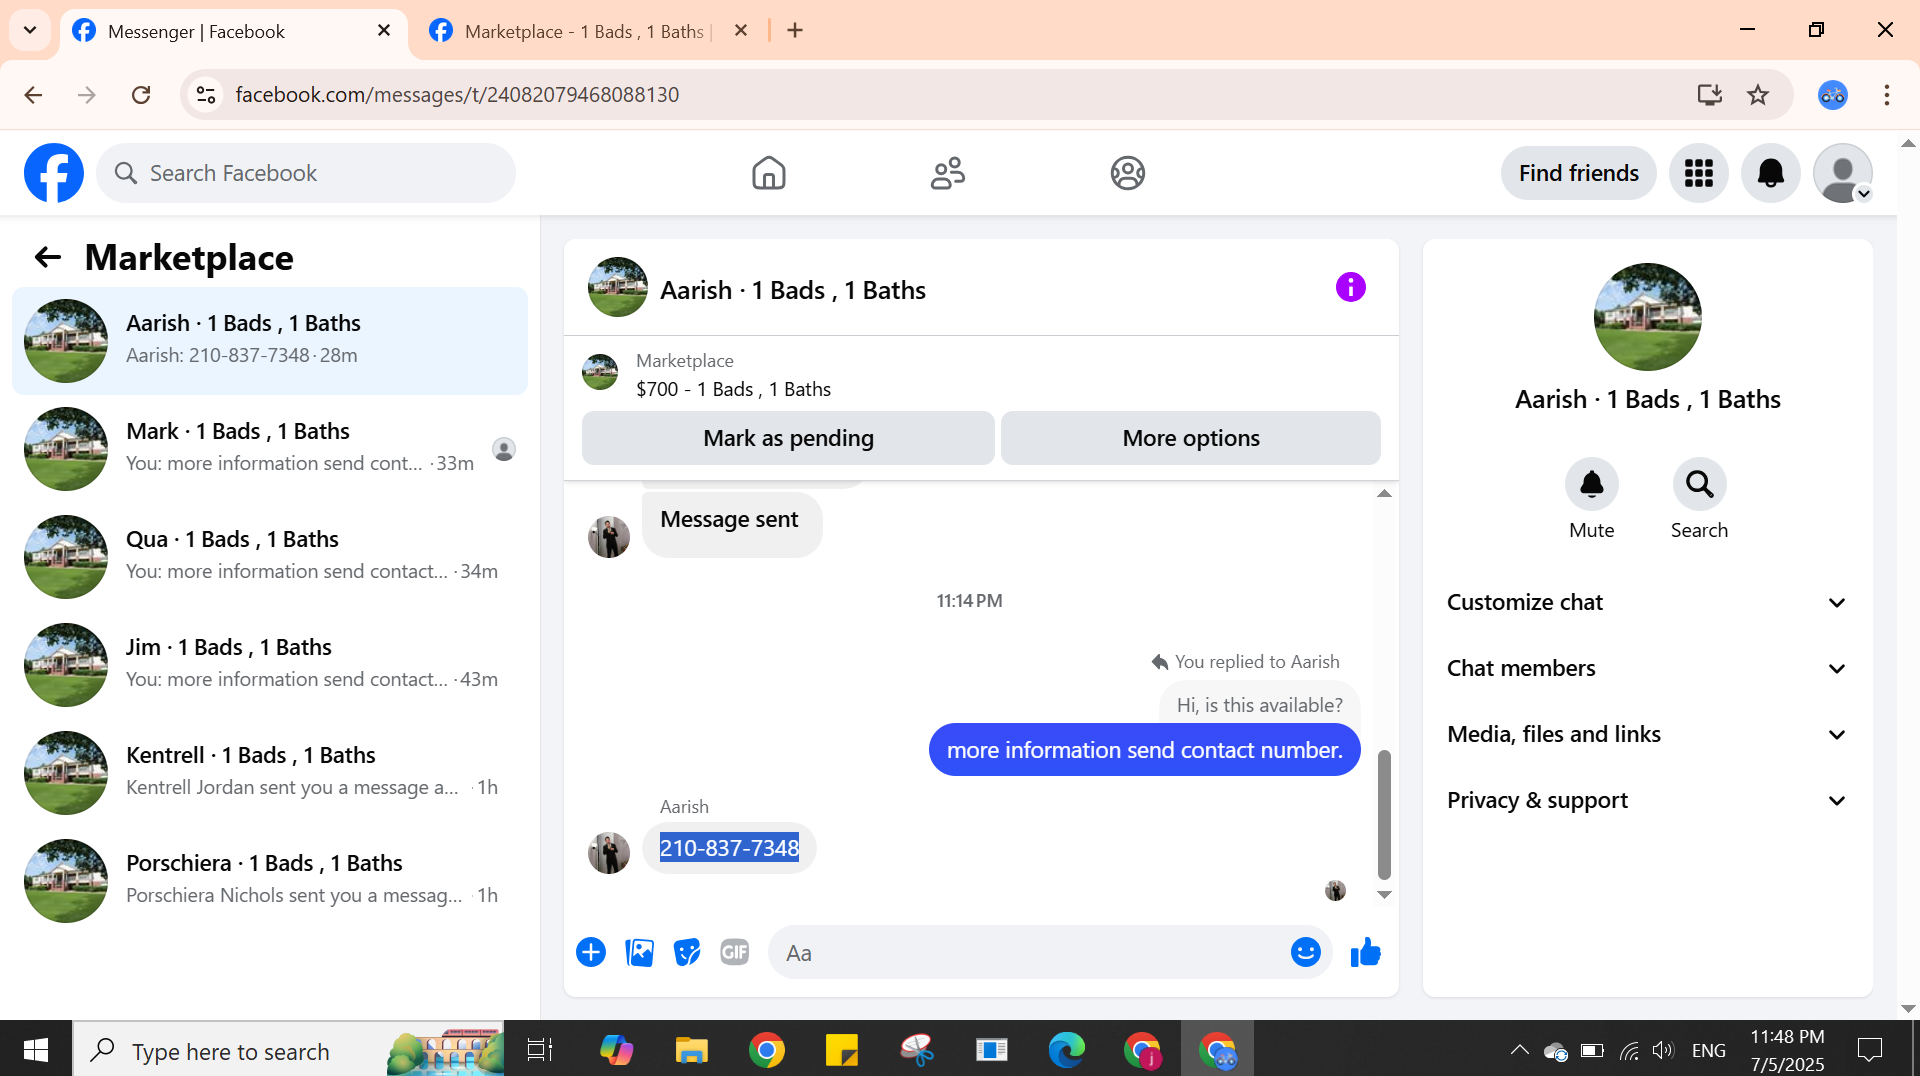The image size is (1920, 1076).
Task: Click the Search Facebook field
Action: point(306,173)
